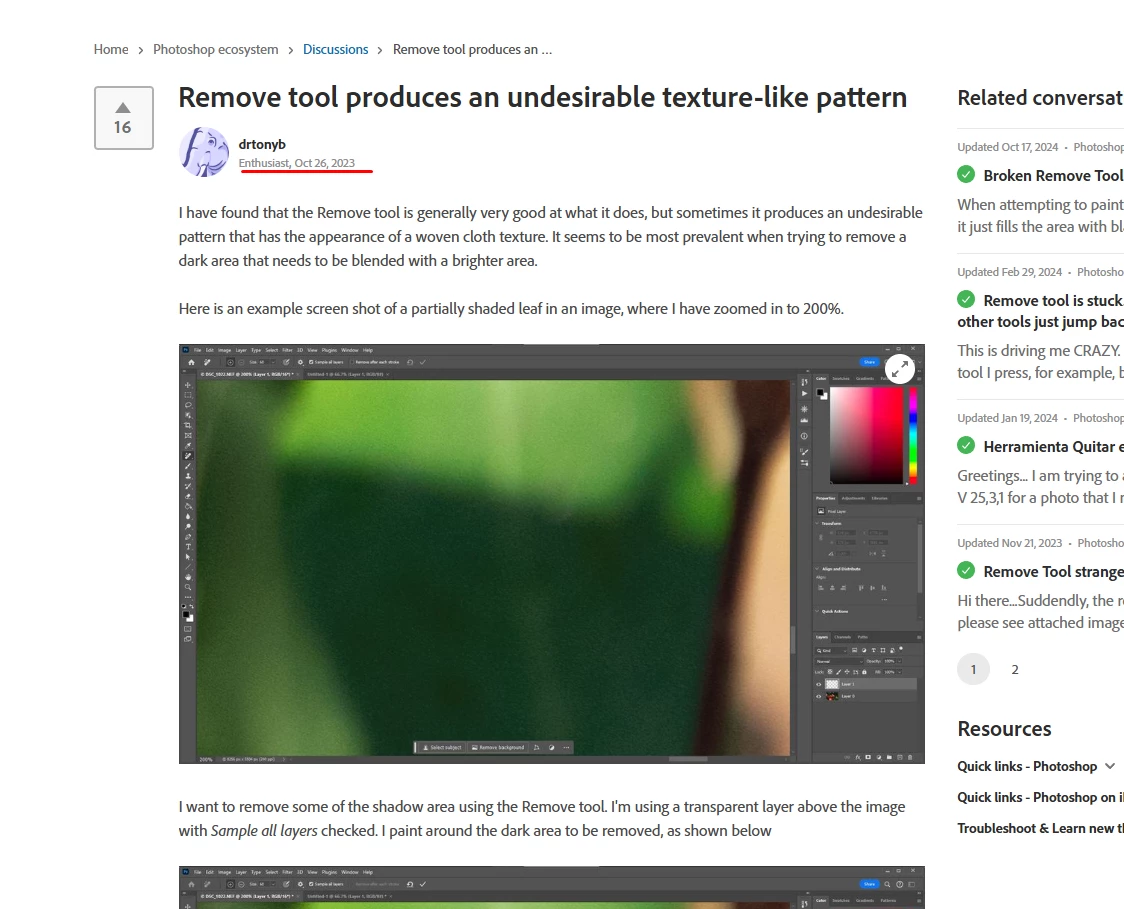This screenshot has height=909, width=1124.
Task: Select the Frame tool in first Photoshop screenshot
Action: click(188, 435)
